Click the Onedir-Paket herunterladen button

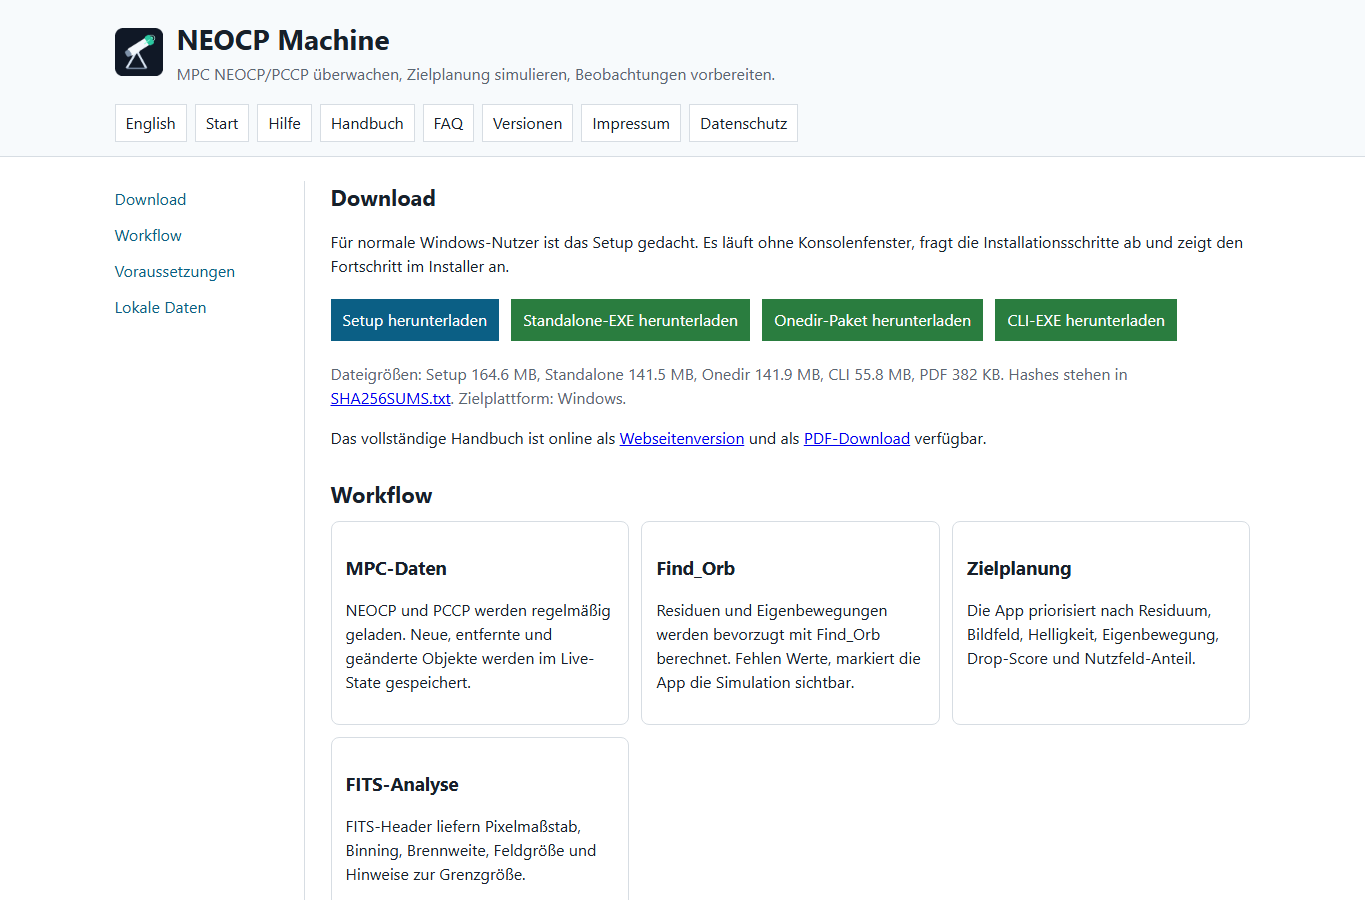872,320
